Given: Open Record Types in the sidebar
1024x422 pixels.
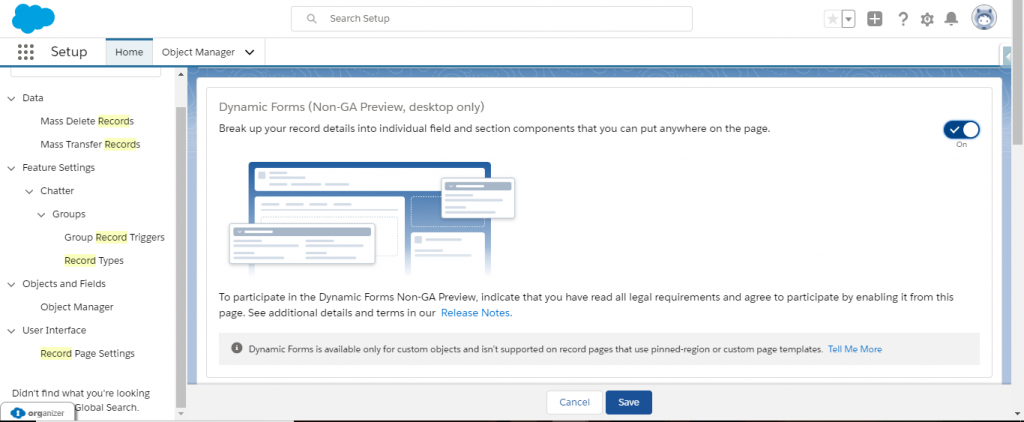Looking at the screenshot, I should [94, 261].
